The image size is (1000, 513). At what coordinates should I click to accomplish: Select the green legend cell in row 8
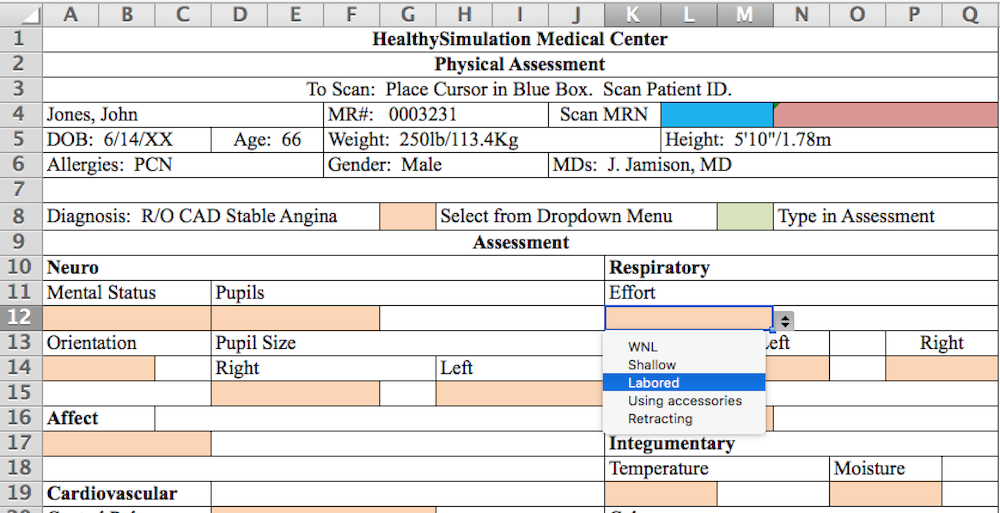(745, 217)
